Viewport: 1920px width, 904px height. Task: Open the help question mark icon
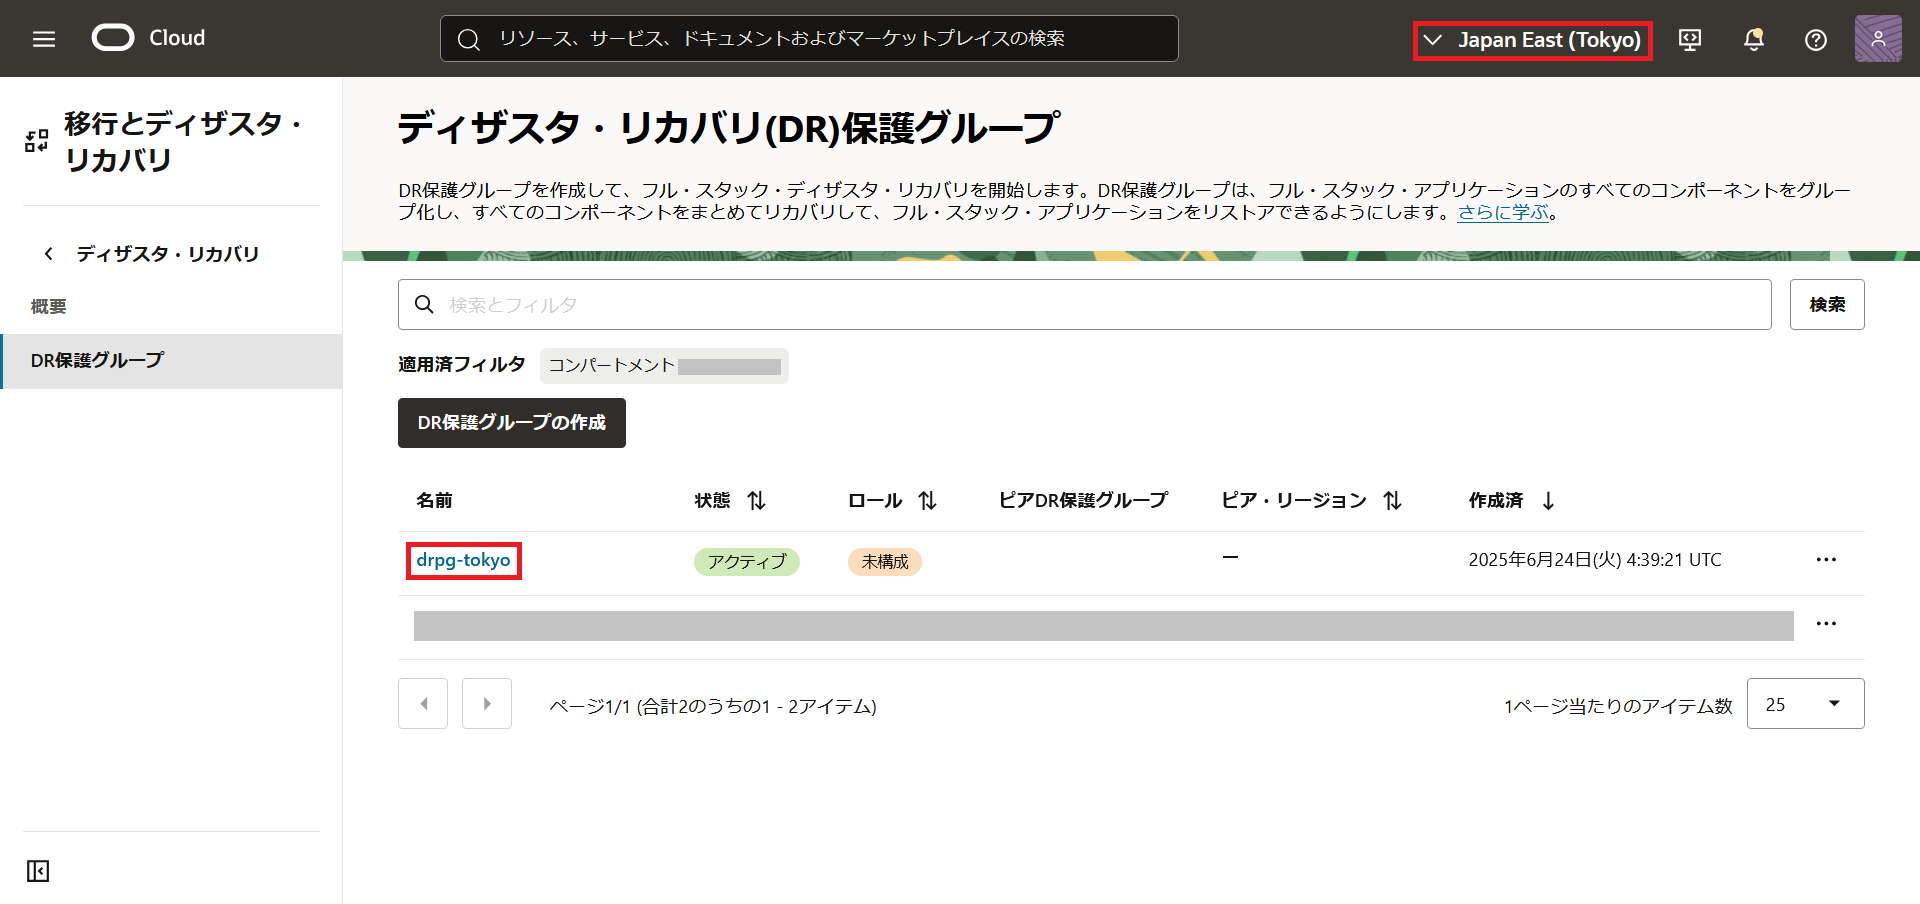pyautogui.click(x=1815, y=38)
